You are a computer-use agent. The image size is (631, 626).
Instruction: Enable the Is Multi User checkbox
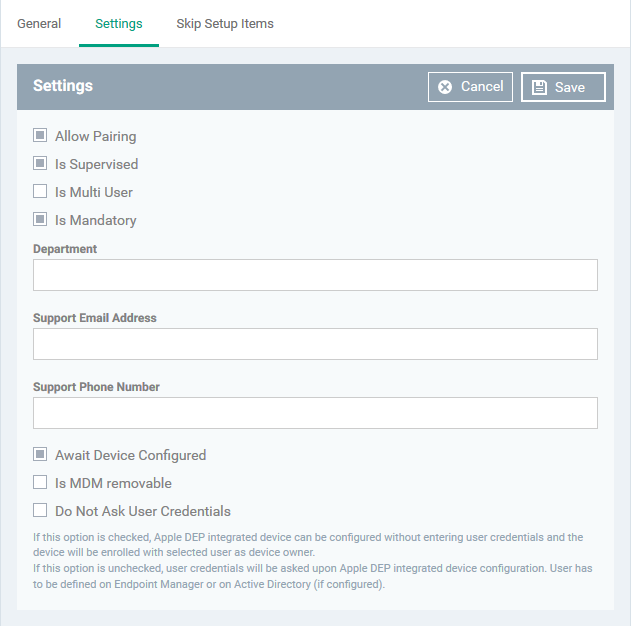pos(40,191)
